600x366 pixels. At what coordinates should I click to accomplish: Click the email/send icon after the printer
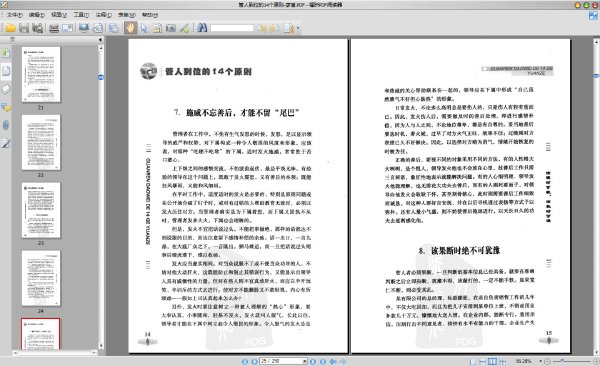(68, 28)
